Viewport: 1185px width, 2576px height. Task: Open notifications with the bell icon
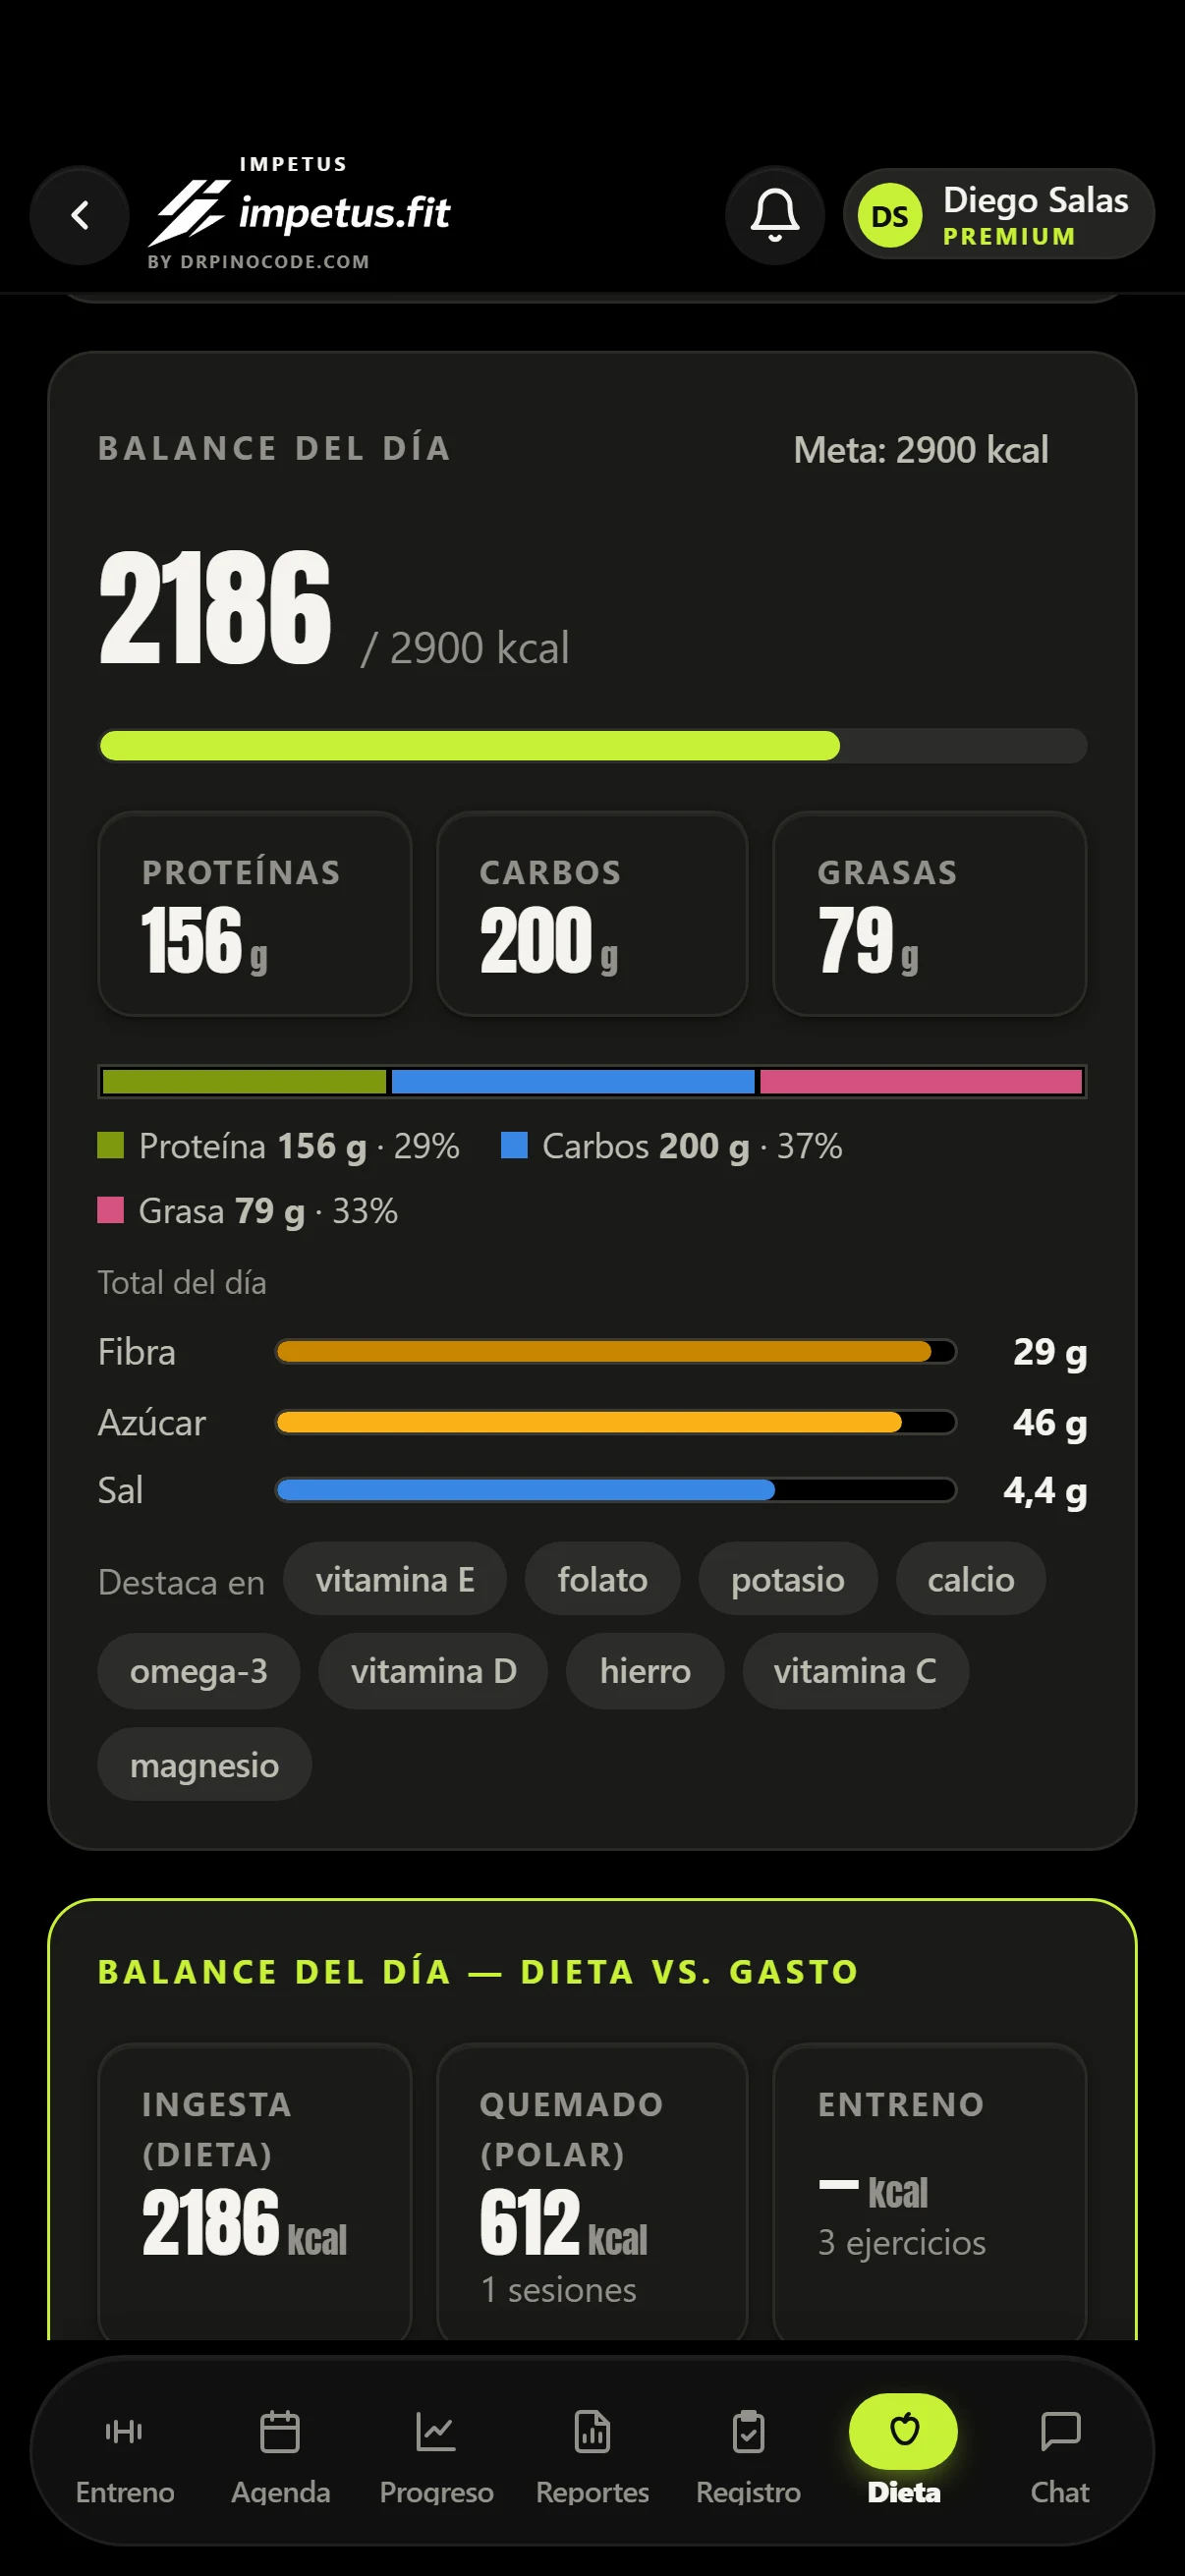[x=775, y=215]
